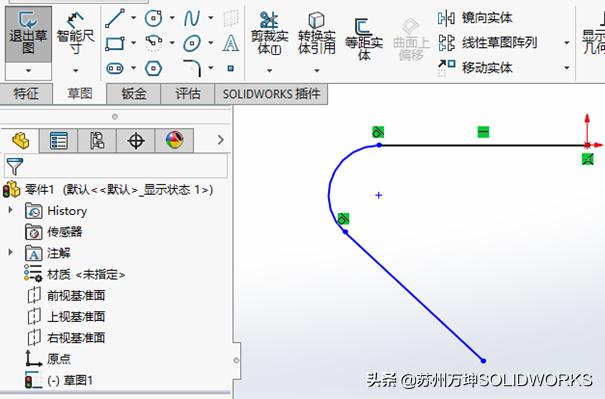
Task: Select 零件1 root in feature tree
Action: (x=108, y=190)
